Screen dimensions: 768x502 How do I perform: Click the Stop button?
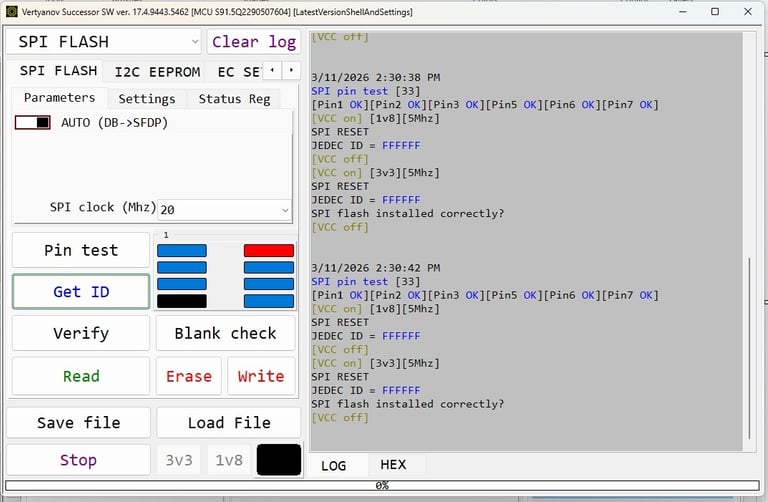[x=78, y=460]
